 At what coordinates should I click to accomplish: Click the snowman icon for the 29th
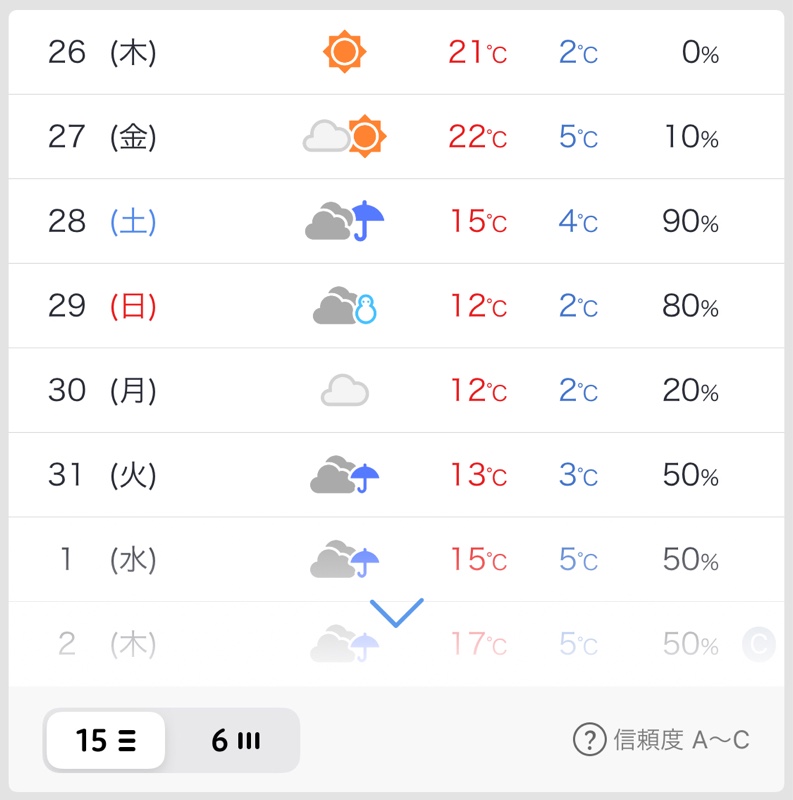click(x=344, y=306)
